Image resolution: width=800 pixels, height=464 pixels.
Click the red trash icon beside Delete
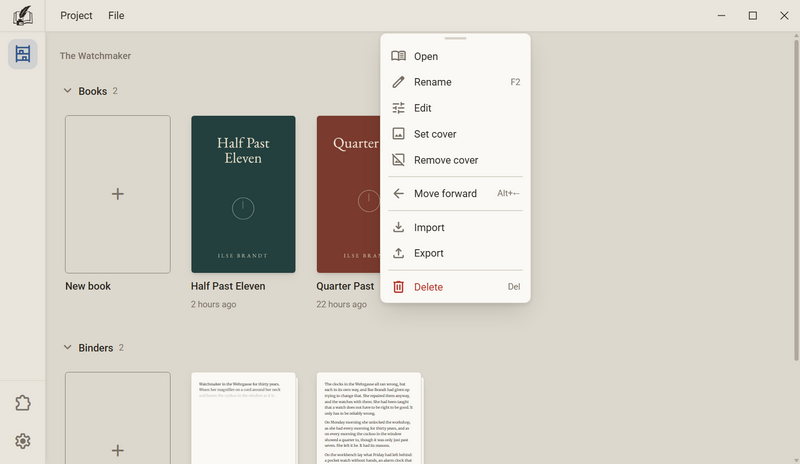[398, 287]
